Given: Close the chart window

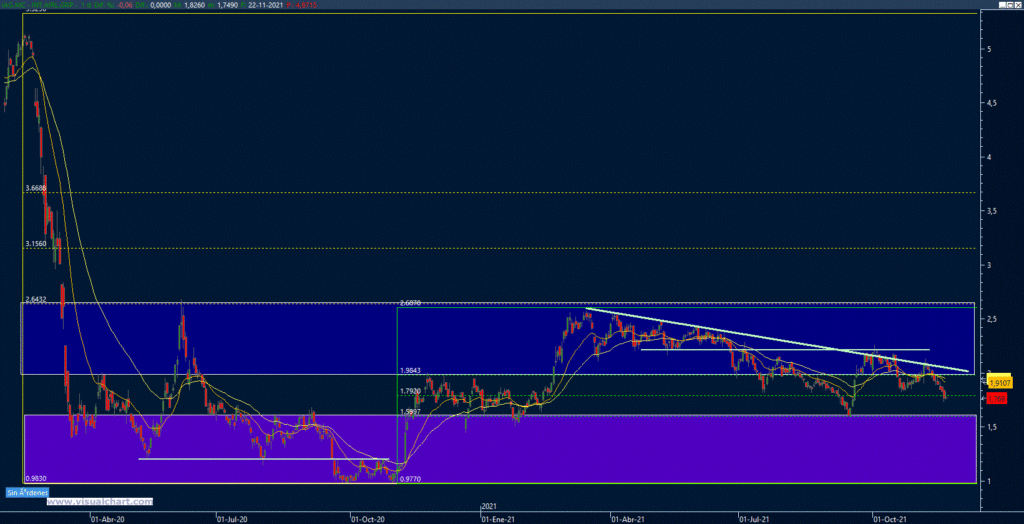Looking at the screenshot, I should coord(1018,5).
